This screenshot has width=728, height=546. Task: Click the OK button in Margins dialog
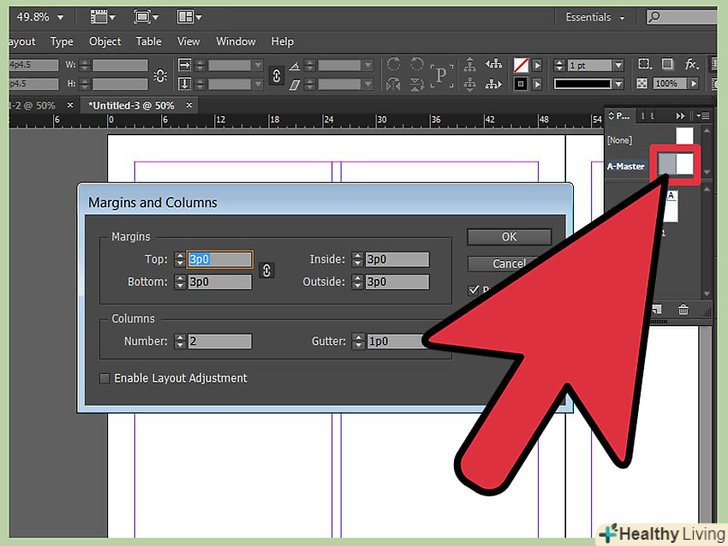tap(509, 237)
